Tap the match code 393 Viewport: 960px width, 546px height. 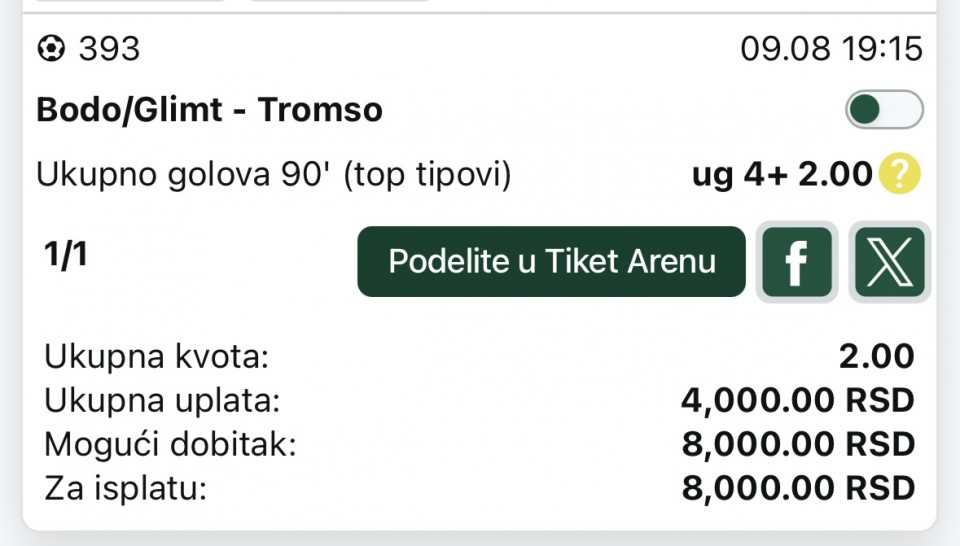click(110, 49)
